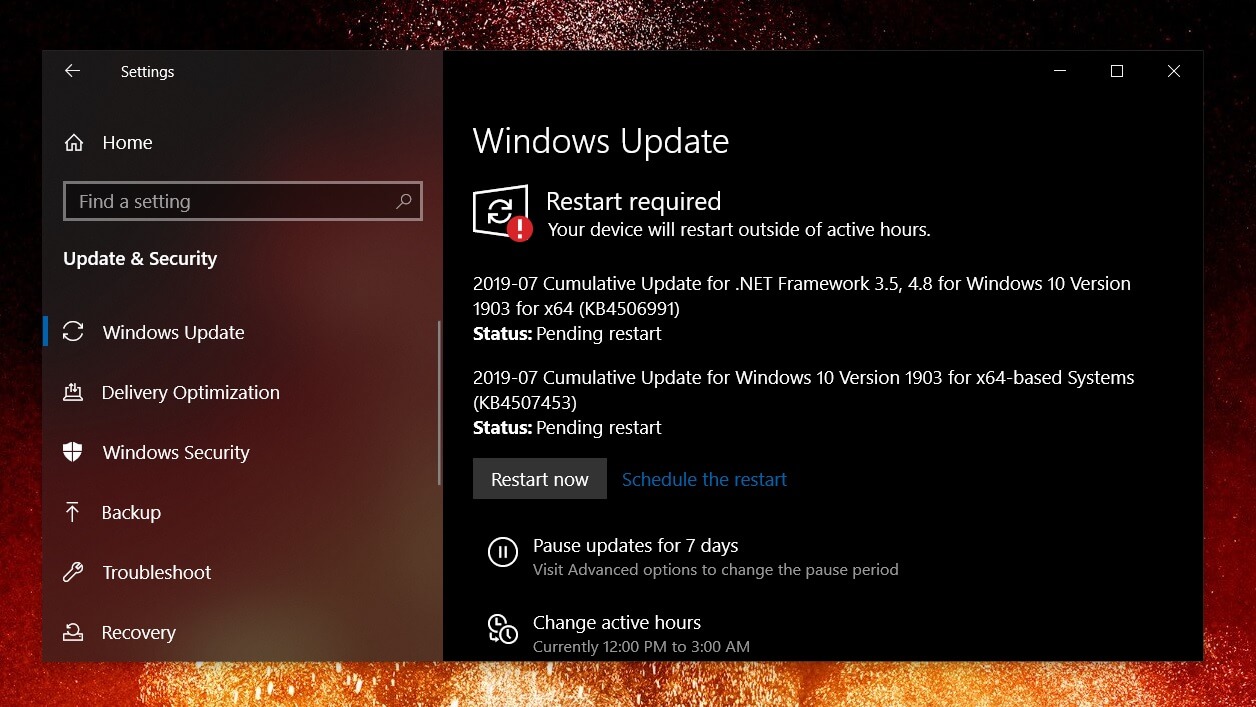Open Change active hours option
This screenshot has width=1256, height=707.
(x=617, y=622)
